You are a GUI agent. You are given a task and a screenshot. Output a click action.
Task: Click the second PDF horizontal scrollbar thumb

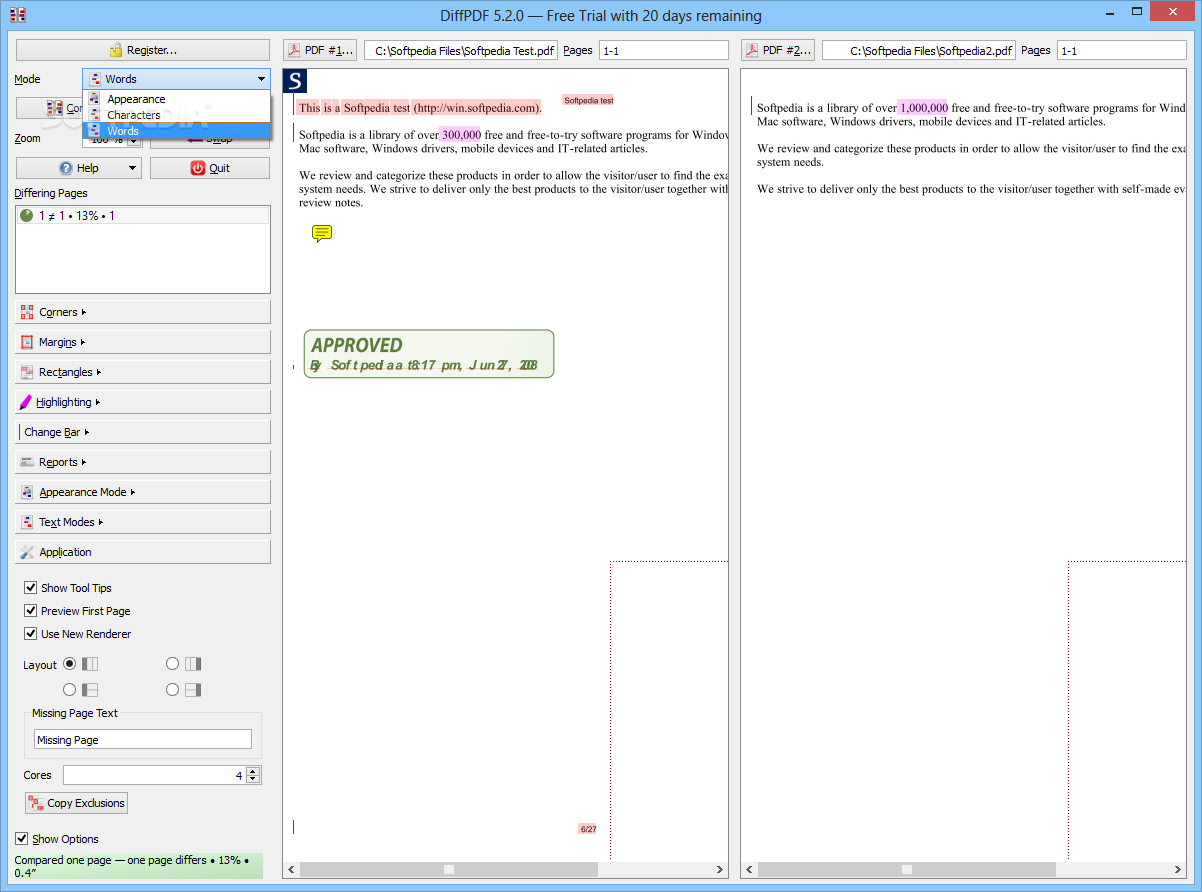click(907, 870)
